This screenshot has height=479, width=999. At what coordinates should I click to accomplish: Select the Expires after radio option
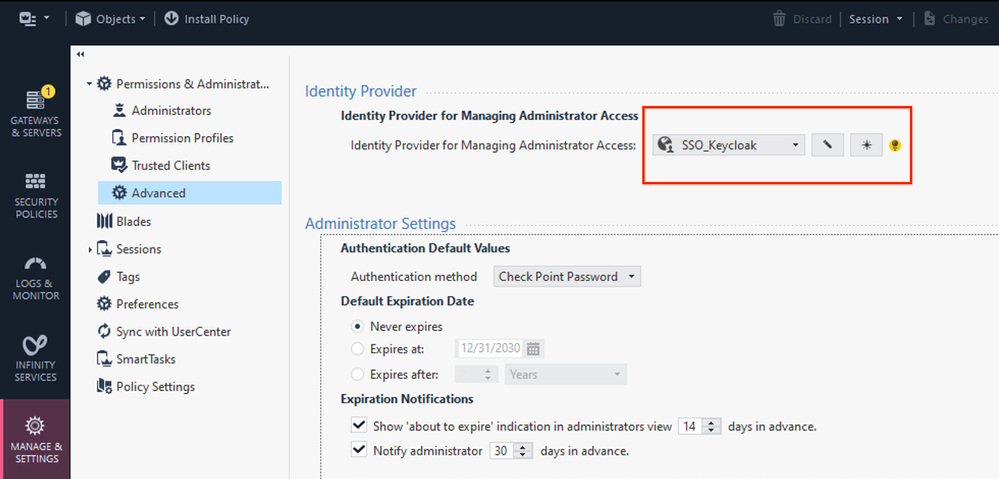pyautogui.click(x=358, y=374)
